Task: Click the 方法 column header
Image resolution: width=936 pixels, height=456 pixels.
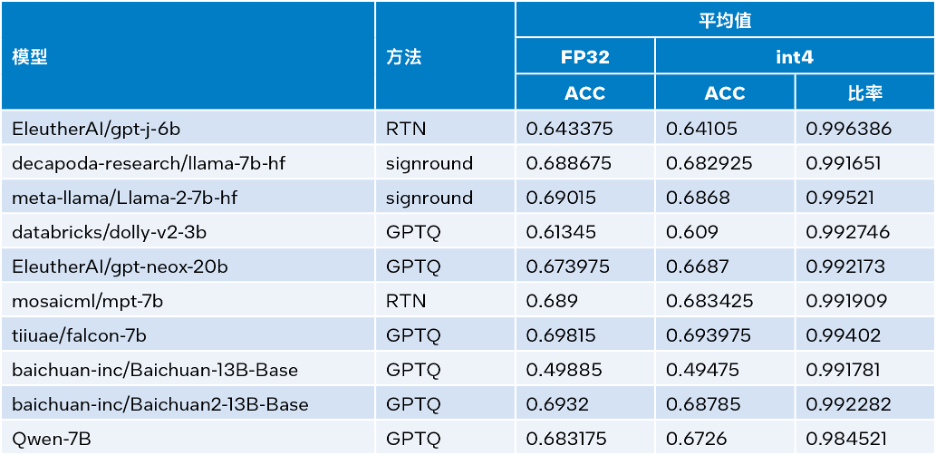Action: [404, 57]
